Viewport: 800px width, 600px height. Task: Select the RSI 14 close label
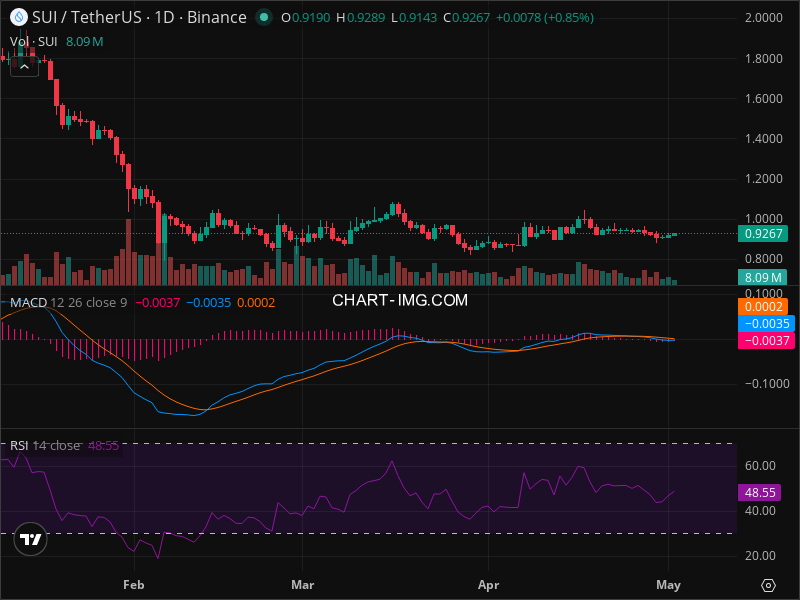point(45,446)
